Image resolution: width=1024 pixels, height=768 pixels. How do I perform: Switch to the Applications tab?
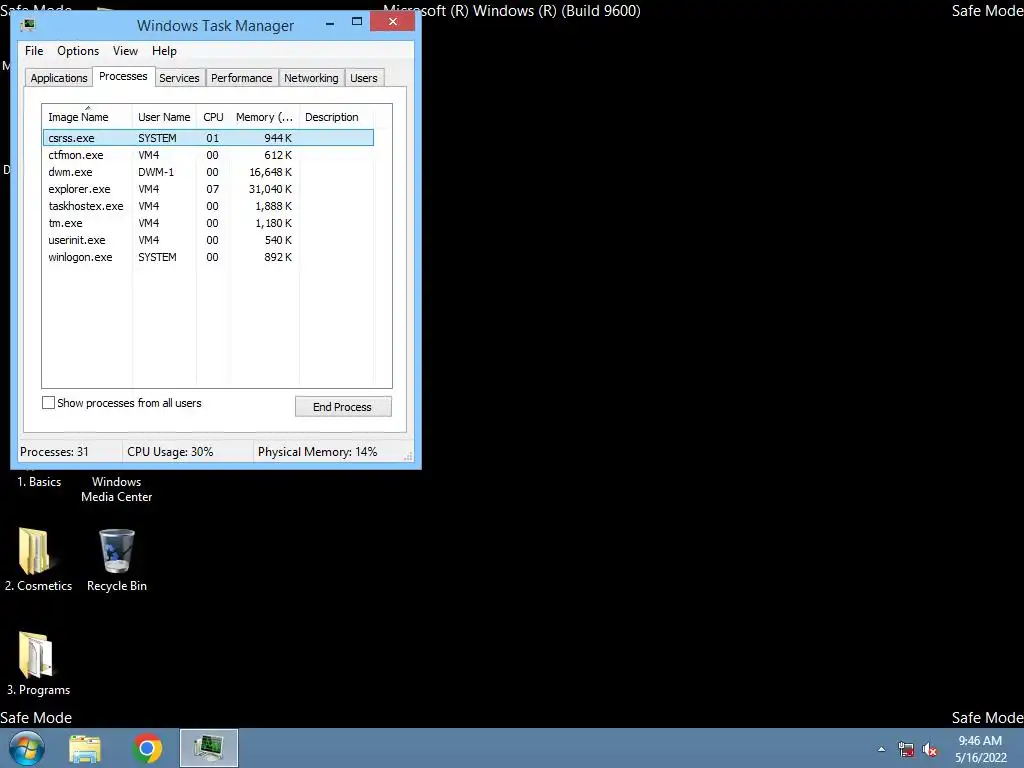coord(59,78)
